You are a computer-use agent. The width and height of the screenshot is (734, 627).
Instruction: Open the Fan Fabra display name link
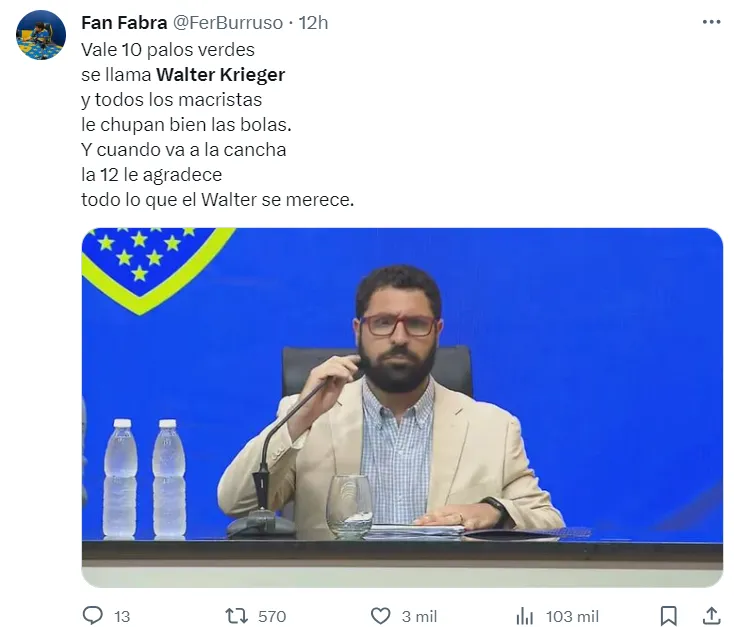tap(124, 22)
